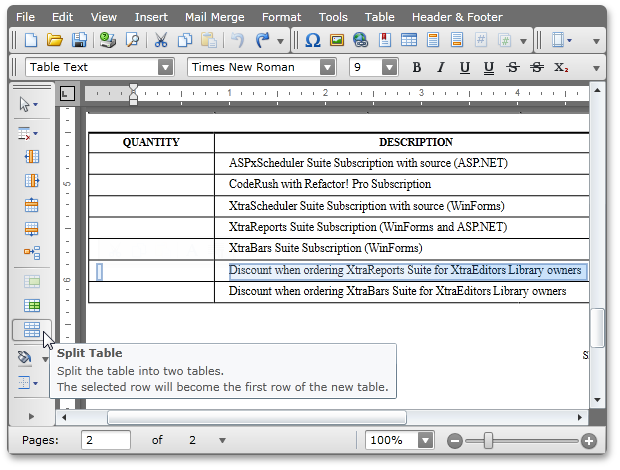Click the CodeRush with Refactor! table cell

click(401, 185)
